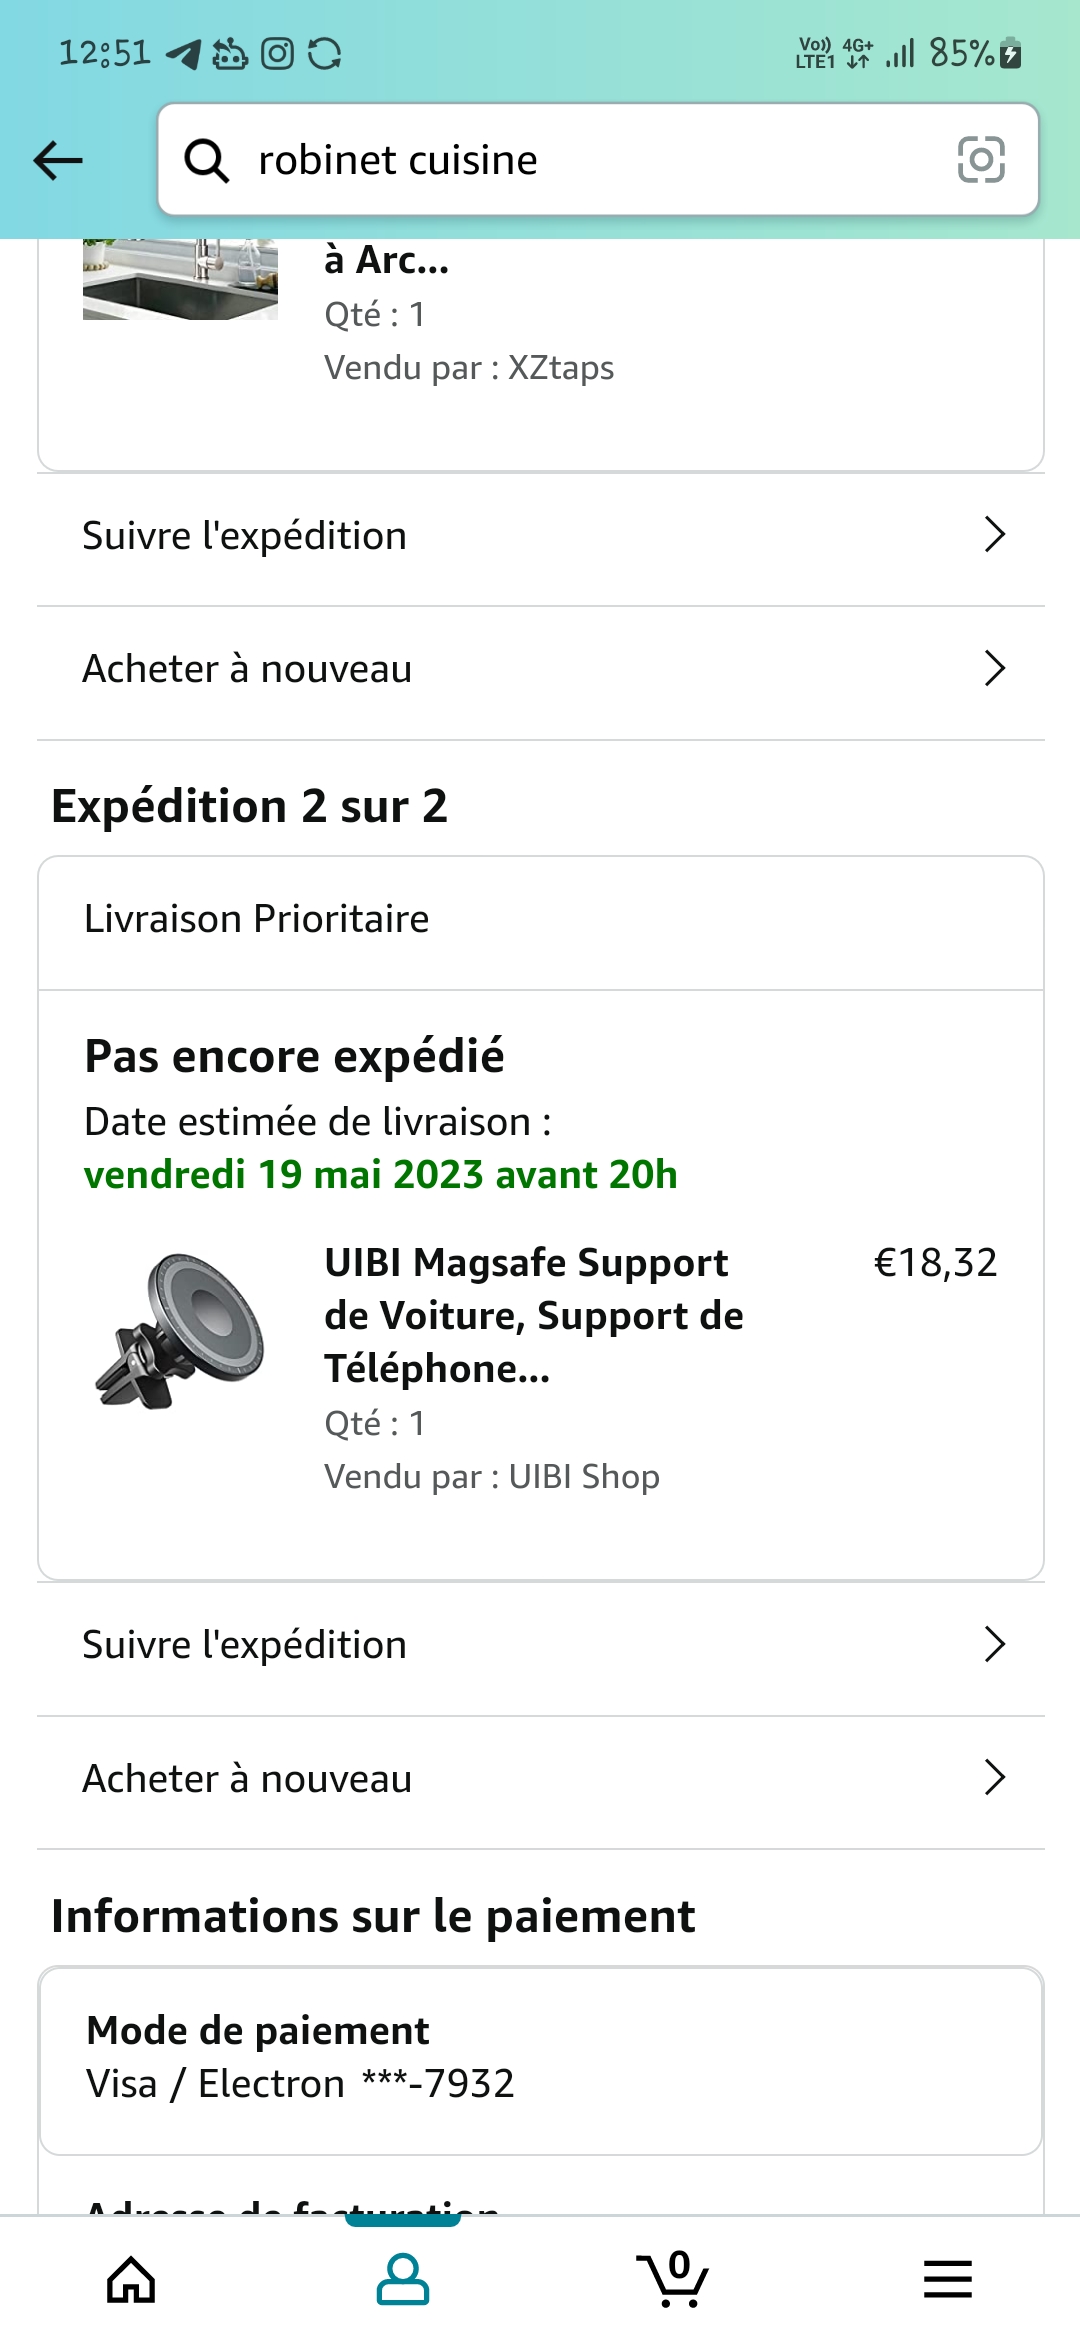Screen dimensions: 1080x2340
Task: Open the shopping cart
Action: (x=673, y=2280)
